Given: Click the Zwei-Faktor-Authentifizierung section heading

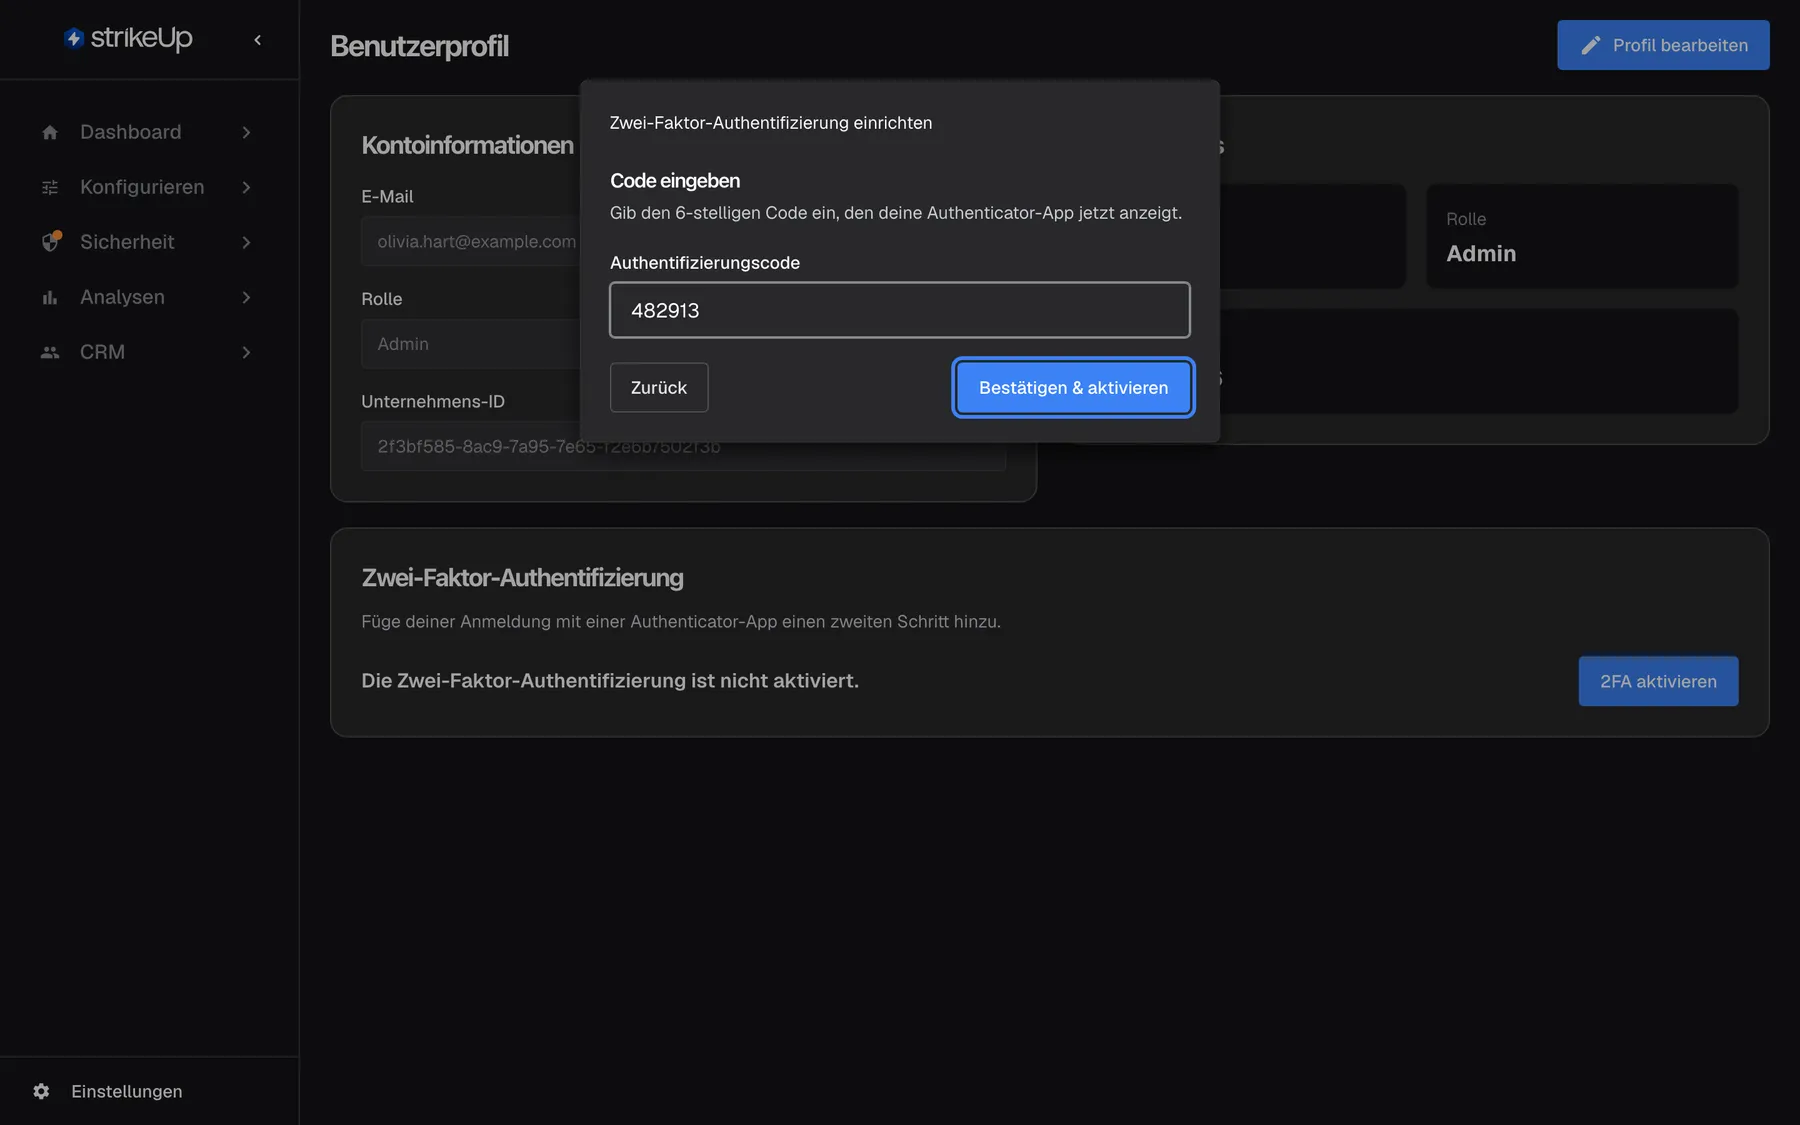Looking at the screenshot, I should [522, 578].
